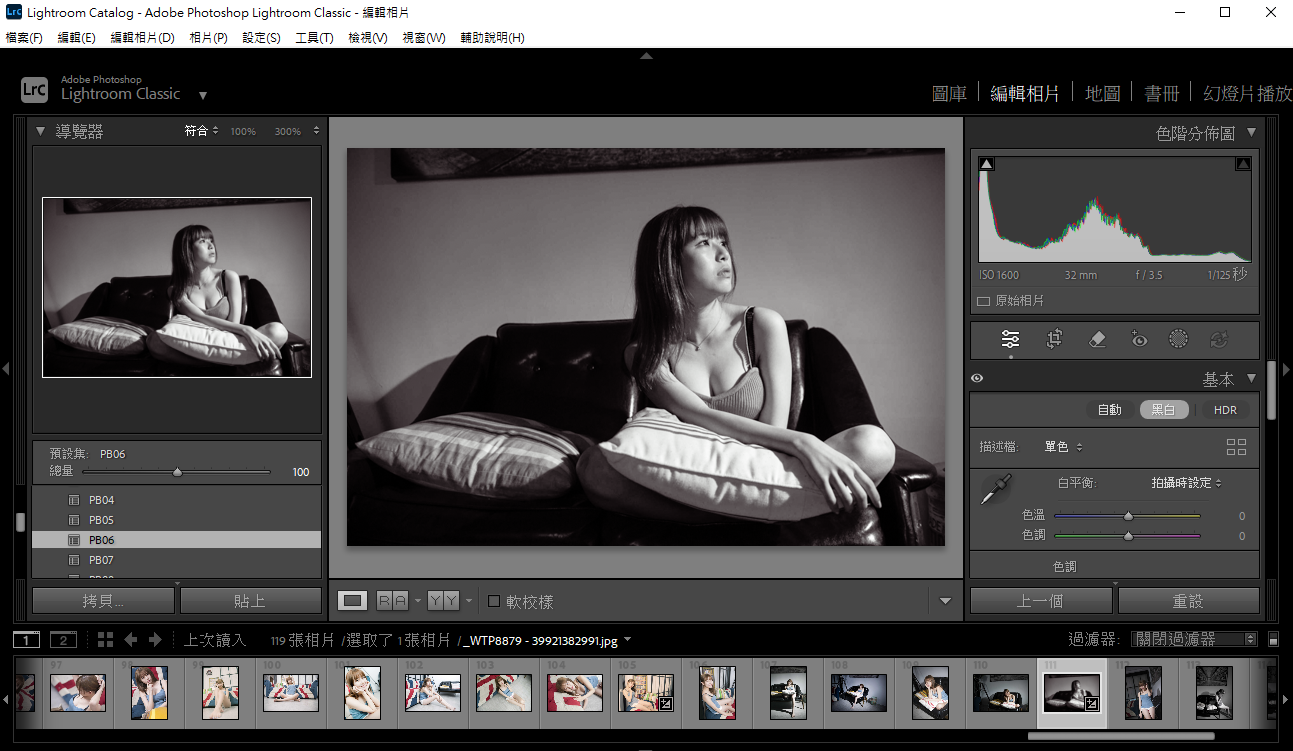Select Reference view R|A button
This screenshot has width=1293, height=751.
[392, 600]
